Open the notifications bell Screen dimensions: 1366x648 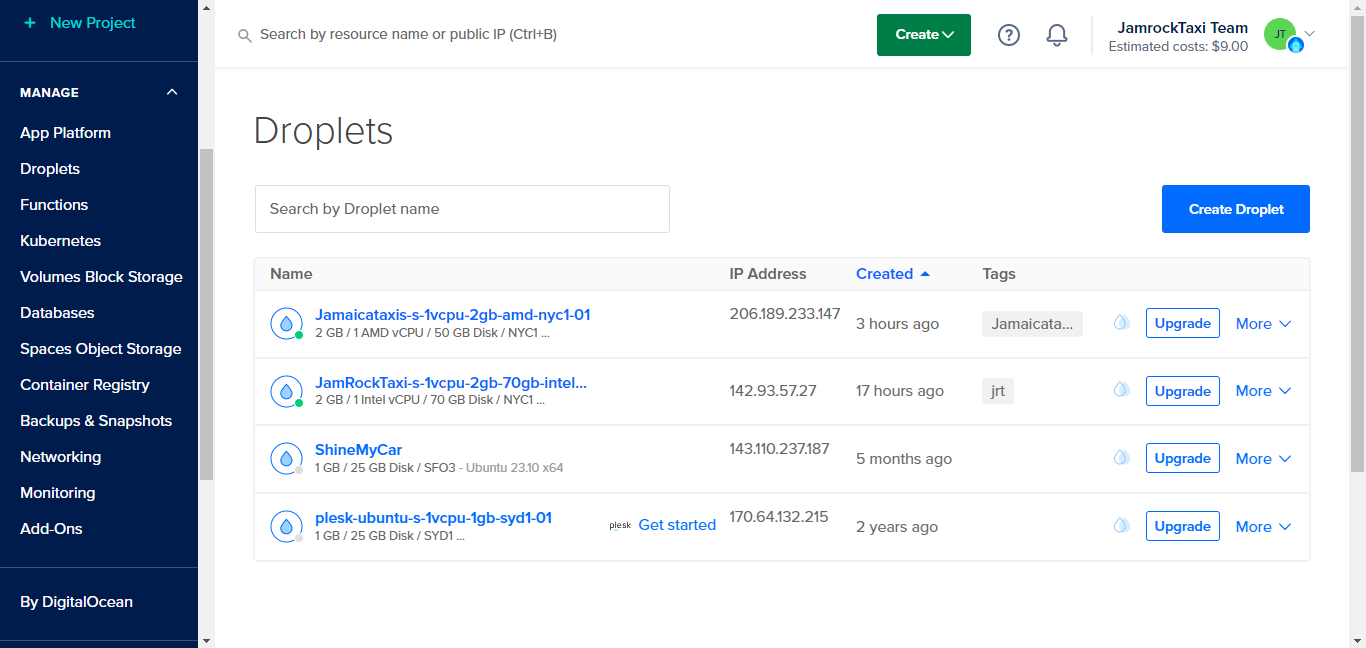point(1057,35)
